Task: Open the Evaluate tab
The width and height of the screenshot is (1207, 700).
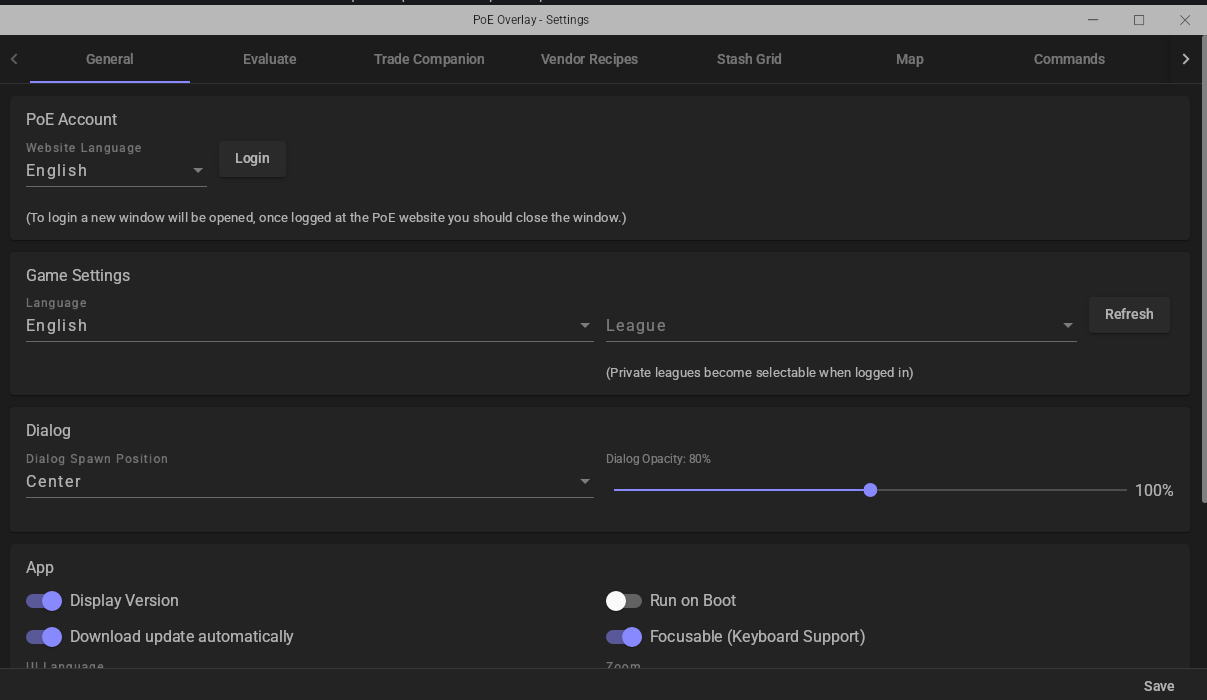Action: [x=270, y=59]
